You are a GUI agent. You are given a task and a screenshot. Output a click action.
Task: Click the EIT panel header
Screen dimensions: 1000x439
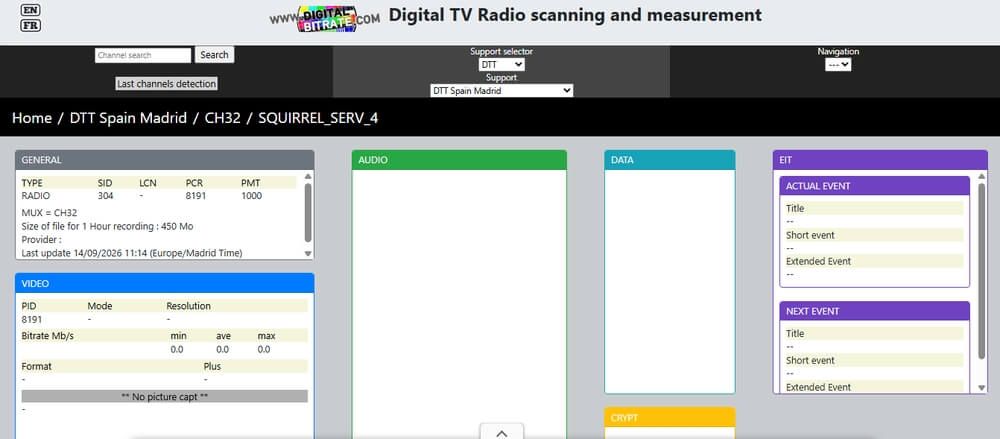point(880,160)
